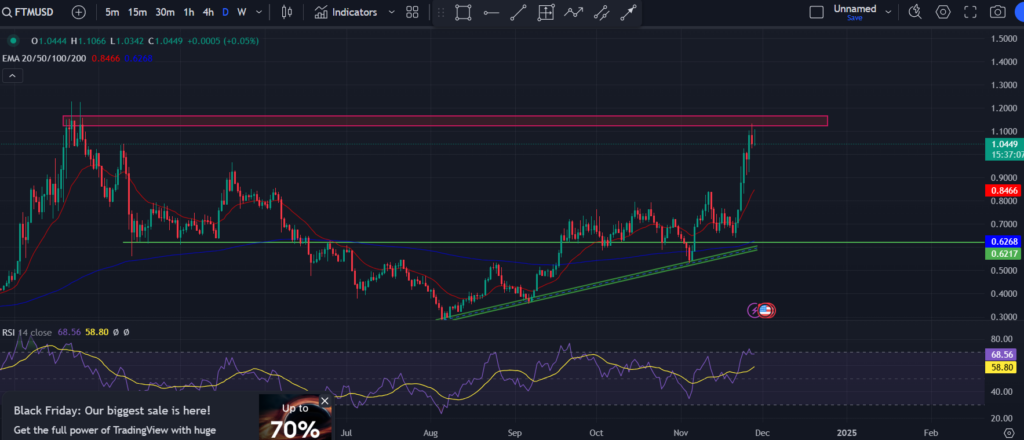Select the Trend line drawing tool
This screenshot has width=1024, height=440.
click(519, 12)
